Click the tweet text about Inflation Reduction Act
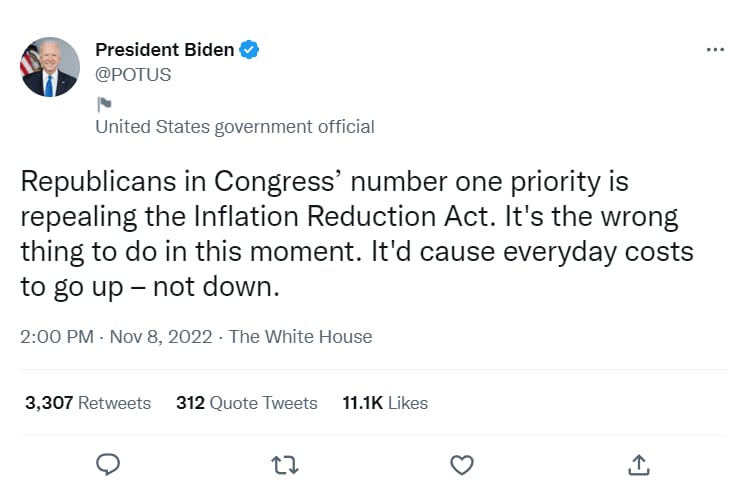 click(x=357, y=234)
